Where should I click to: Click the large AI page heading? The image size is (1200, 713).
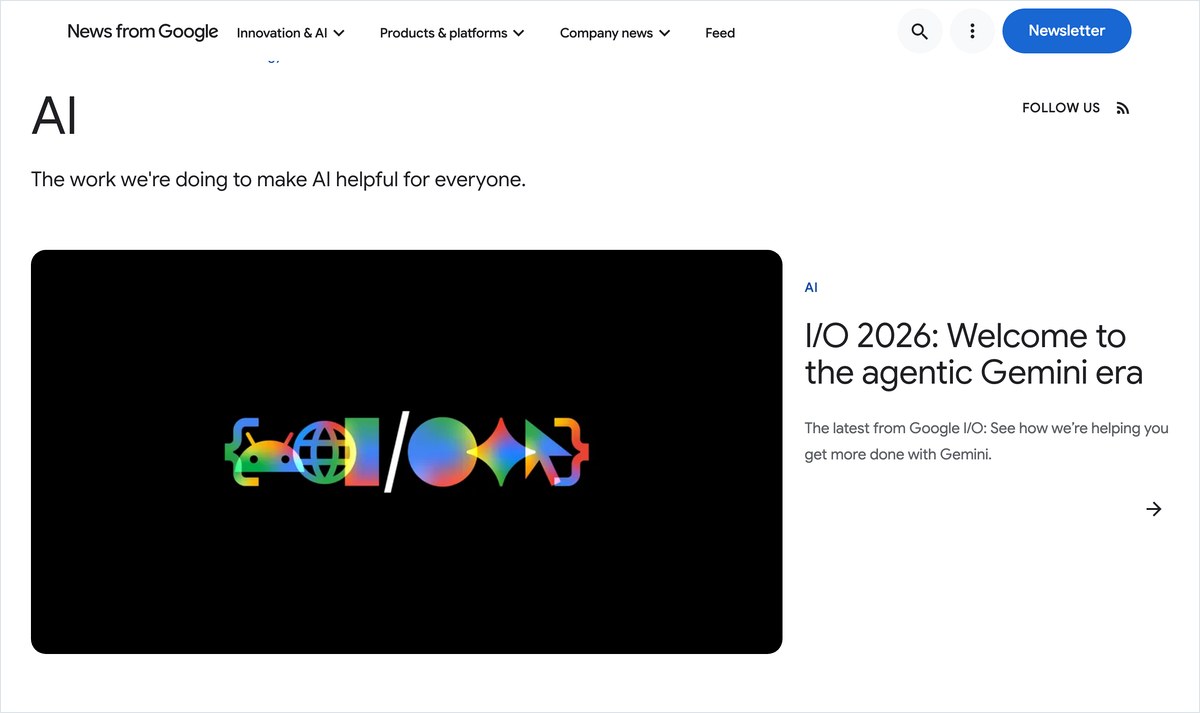[x=55, y=116]
